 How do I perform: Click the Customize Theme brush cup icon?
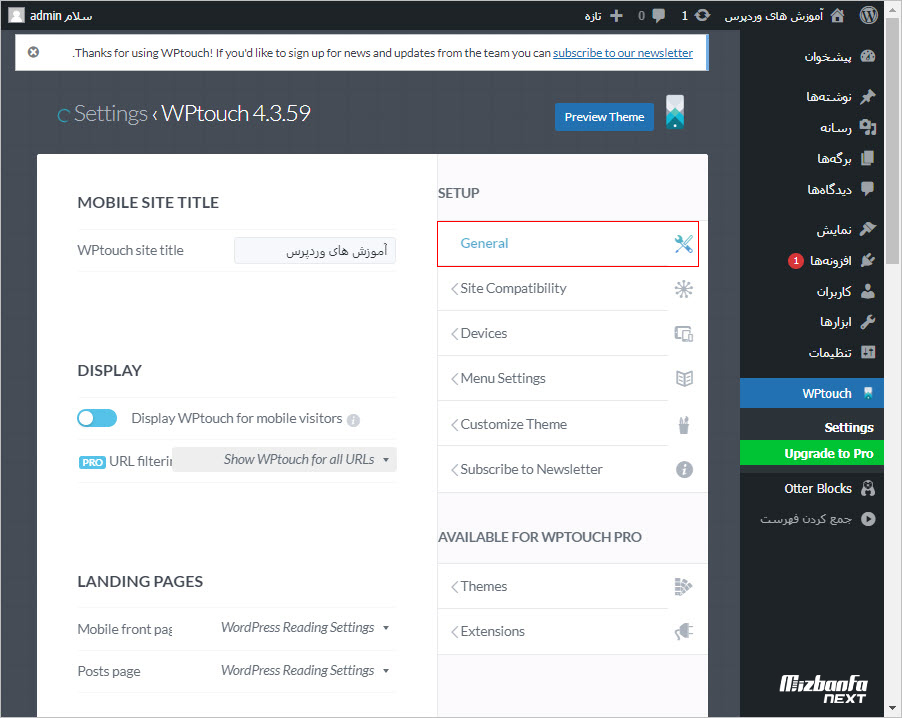tap(683, 425)
